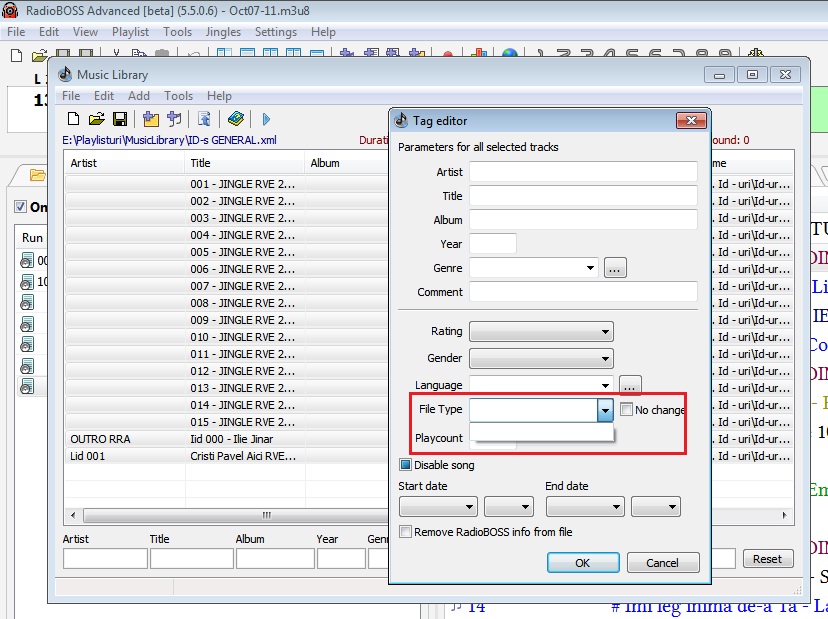Click the add folder with options icon

click(x=174, y=119)
